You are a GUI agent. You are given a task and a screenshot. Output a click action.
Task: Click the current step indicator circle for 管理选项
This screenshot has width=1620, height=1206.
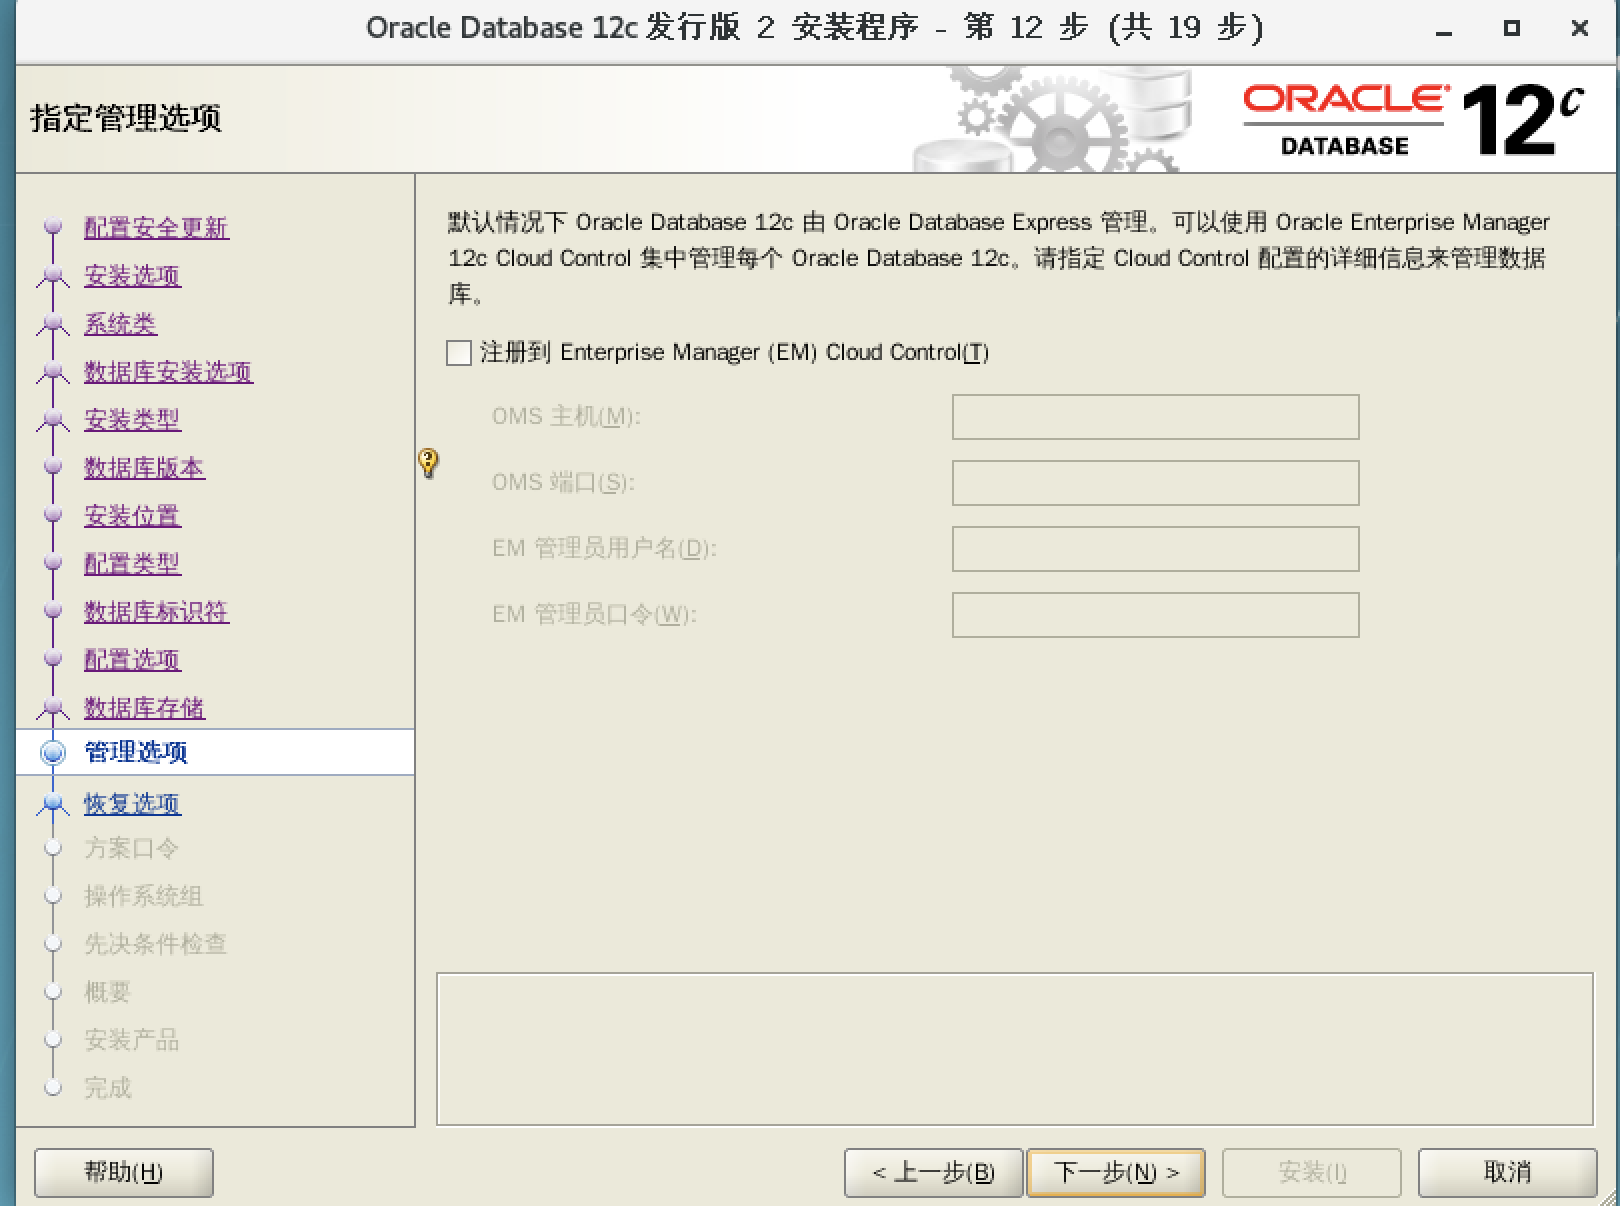click(x=53, y=752)
